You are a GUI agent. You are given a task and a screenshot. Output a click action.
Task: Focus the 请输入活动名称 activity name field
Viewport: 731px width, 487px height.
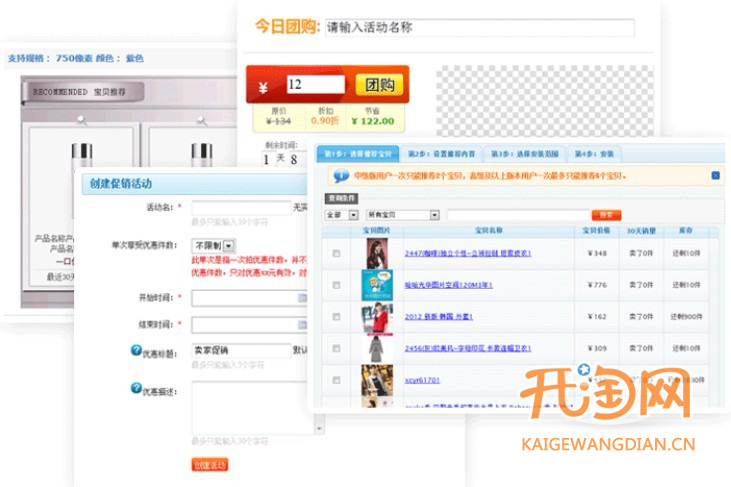click(x=479, y=27)
